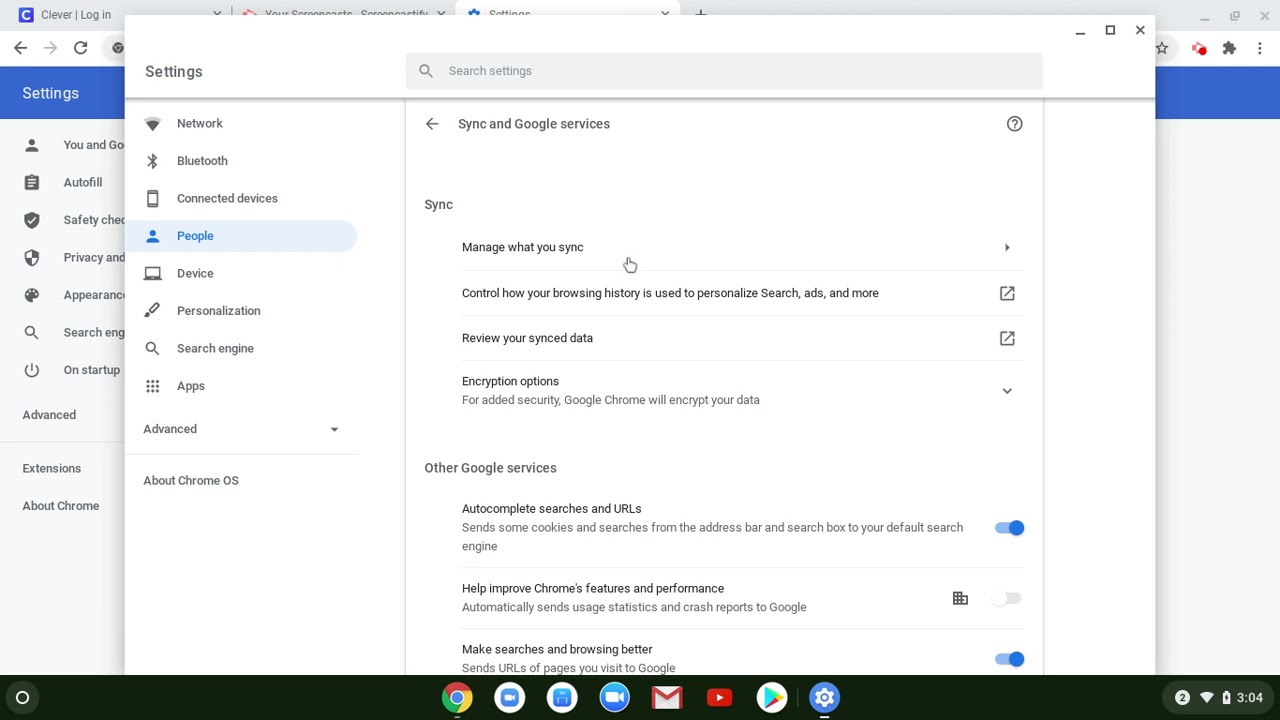Click Extensions in background Chrome settings
The image size is (1280, 720).
[x=52, y=468]
